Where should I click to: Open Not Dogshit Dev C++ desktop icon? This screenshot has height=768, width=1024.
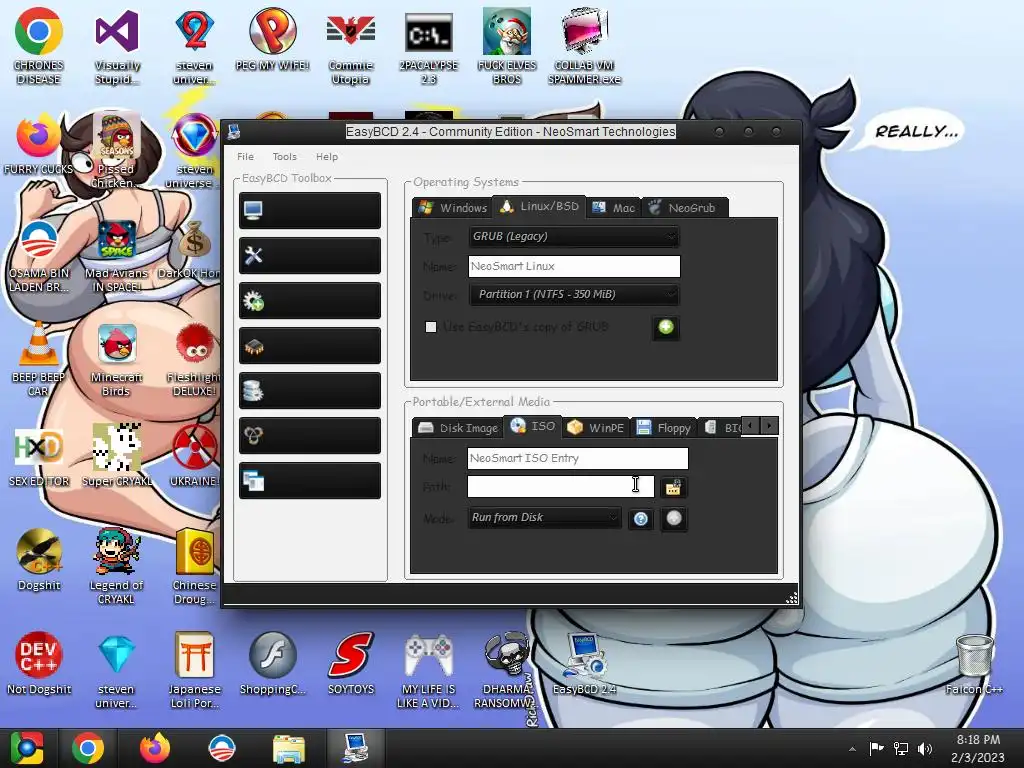[39, 663]
